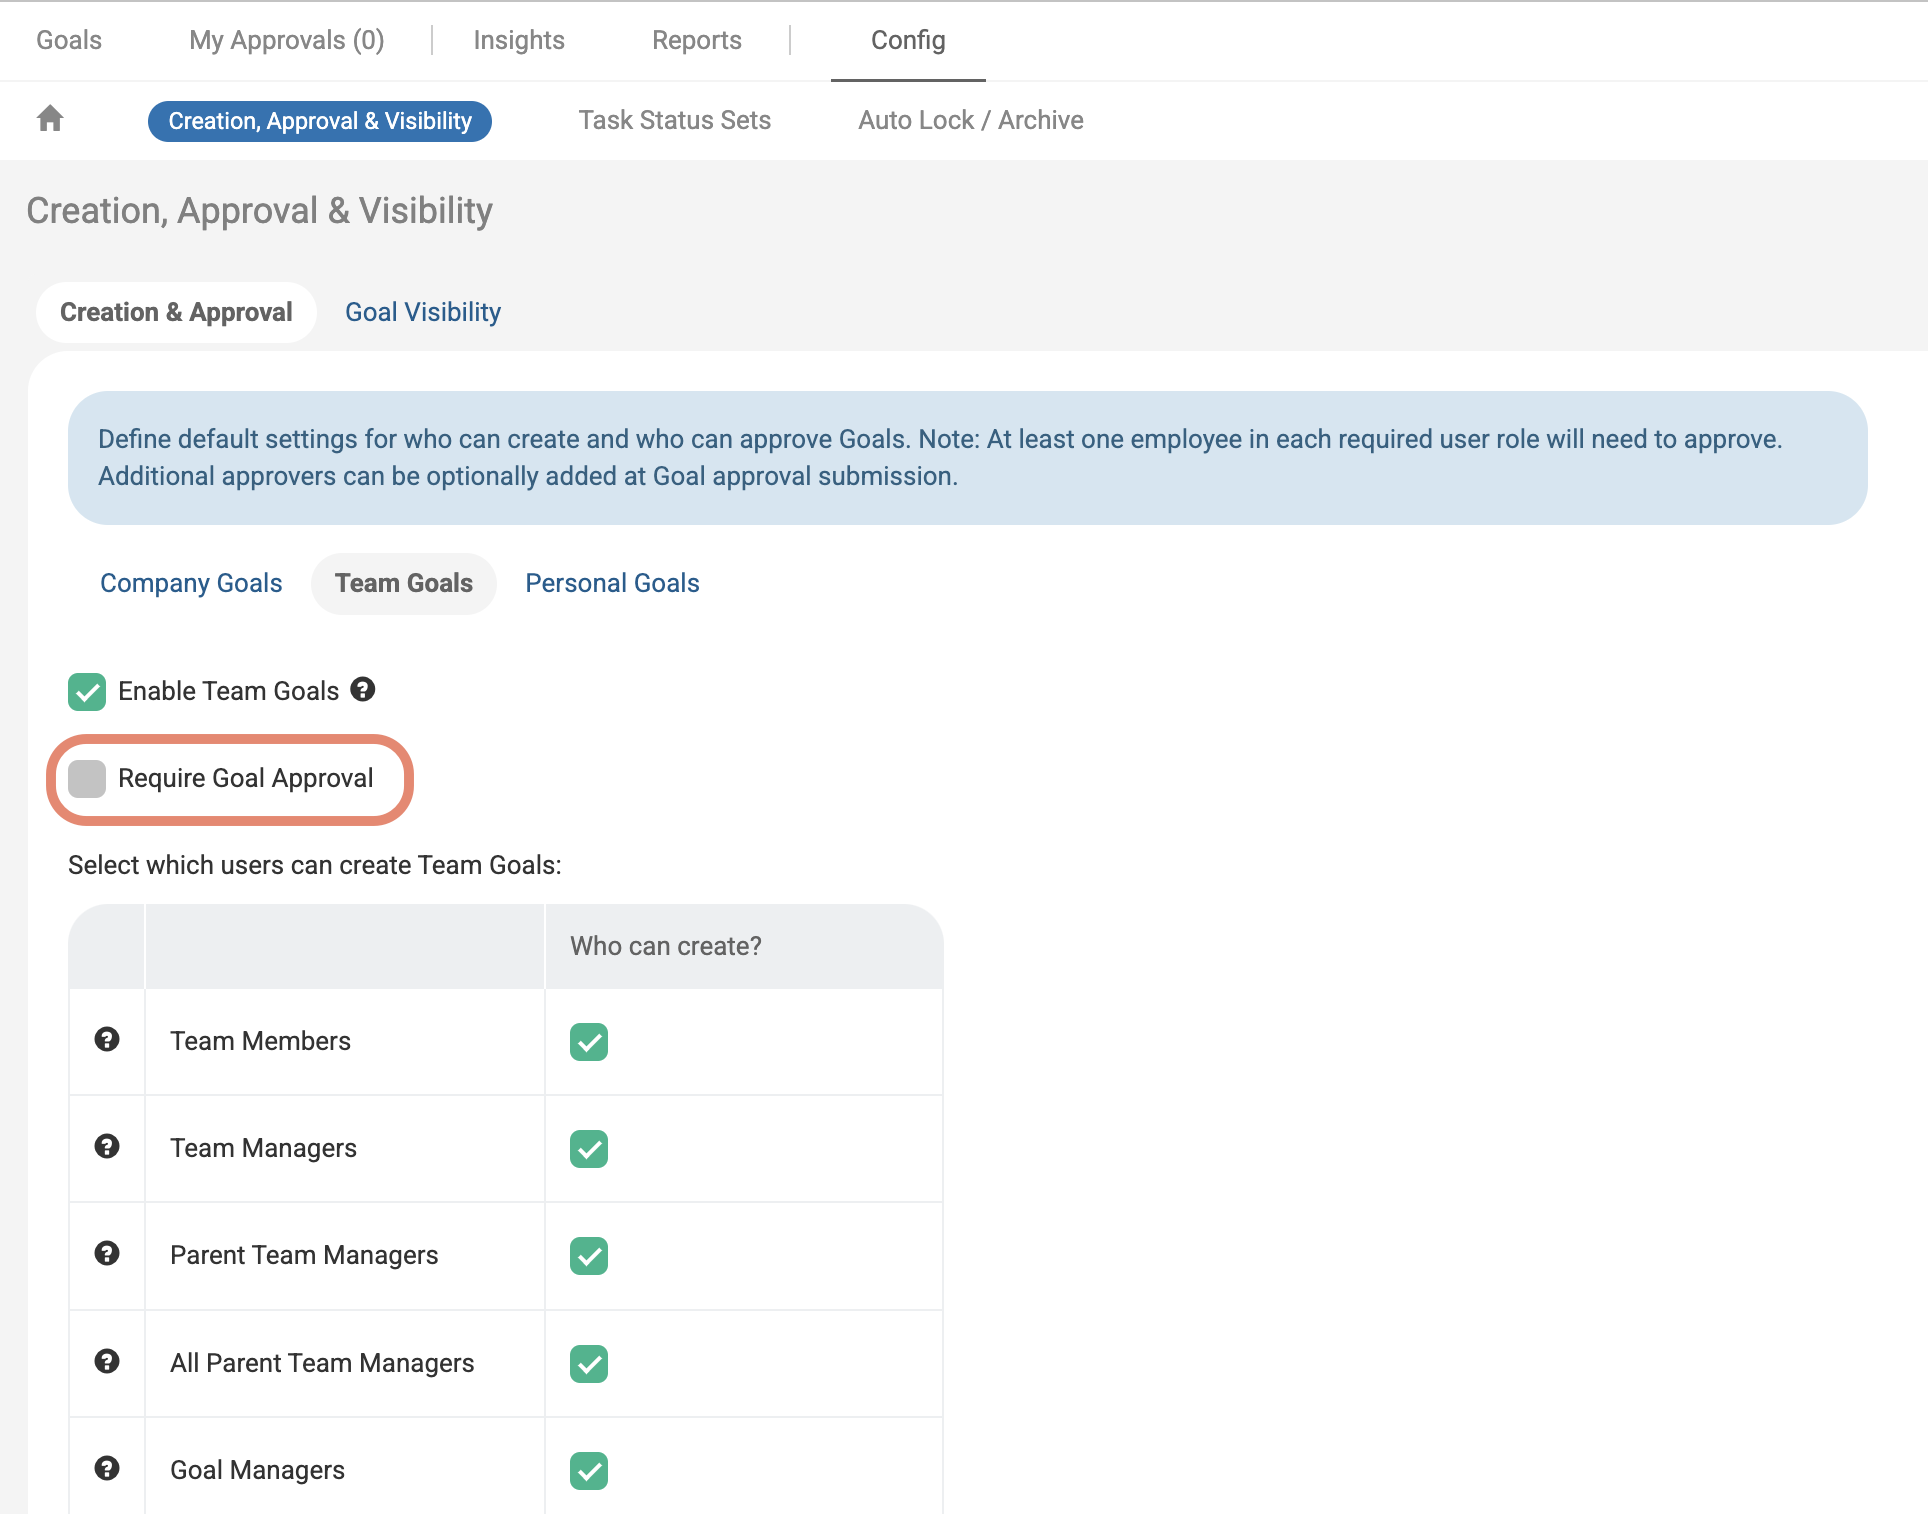Open help icon beside Enable Team Goals

click(363, 689)
